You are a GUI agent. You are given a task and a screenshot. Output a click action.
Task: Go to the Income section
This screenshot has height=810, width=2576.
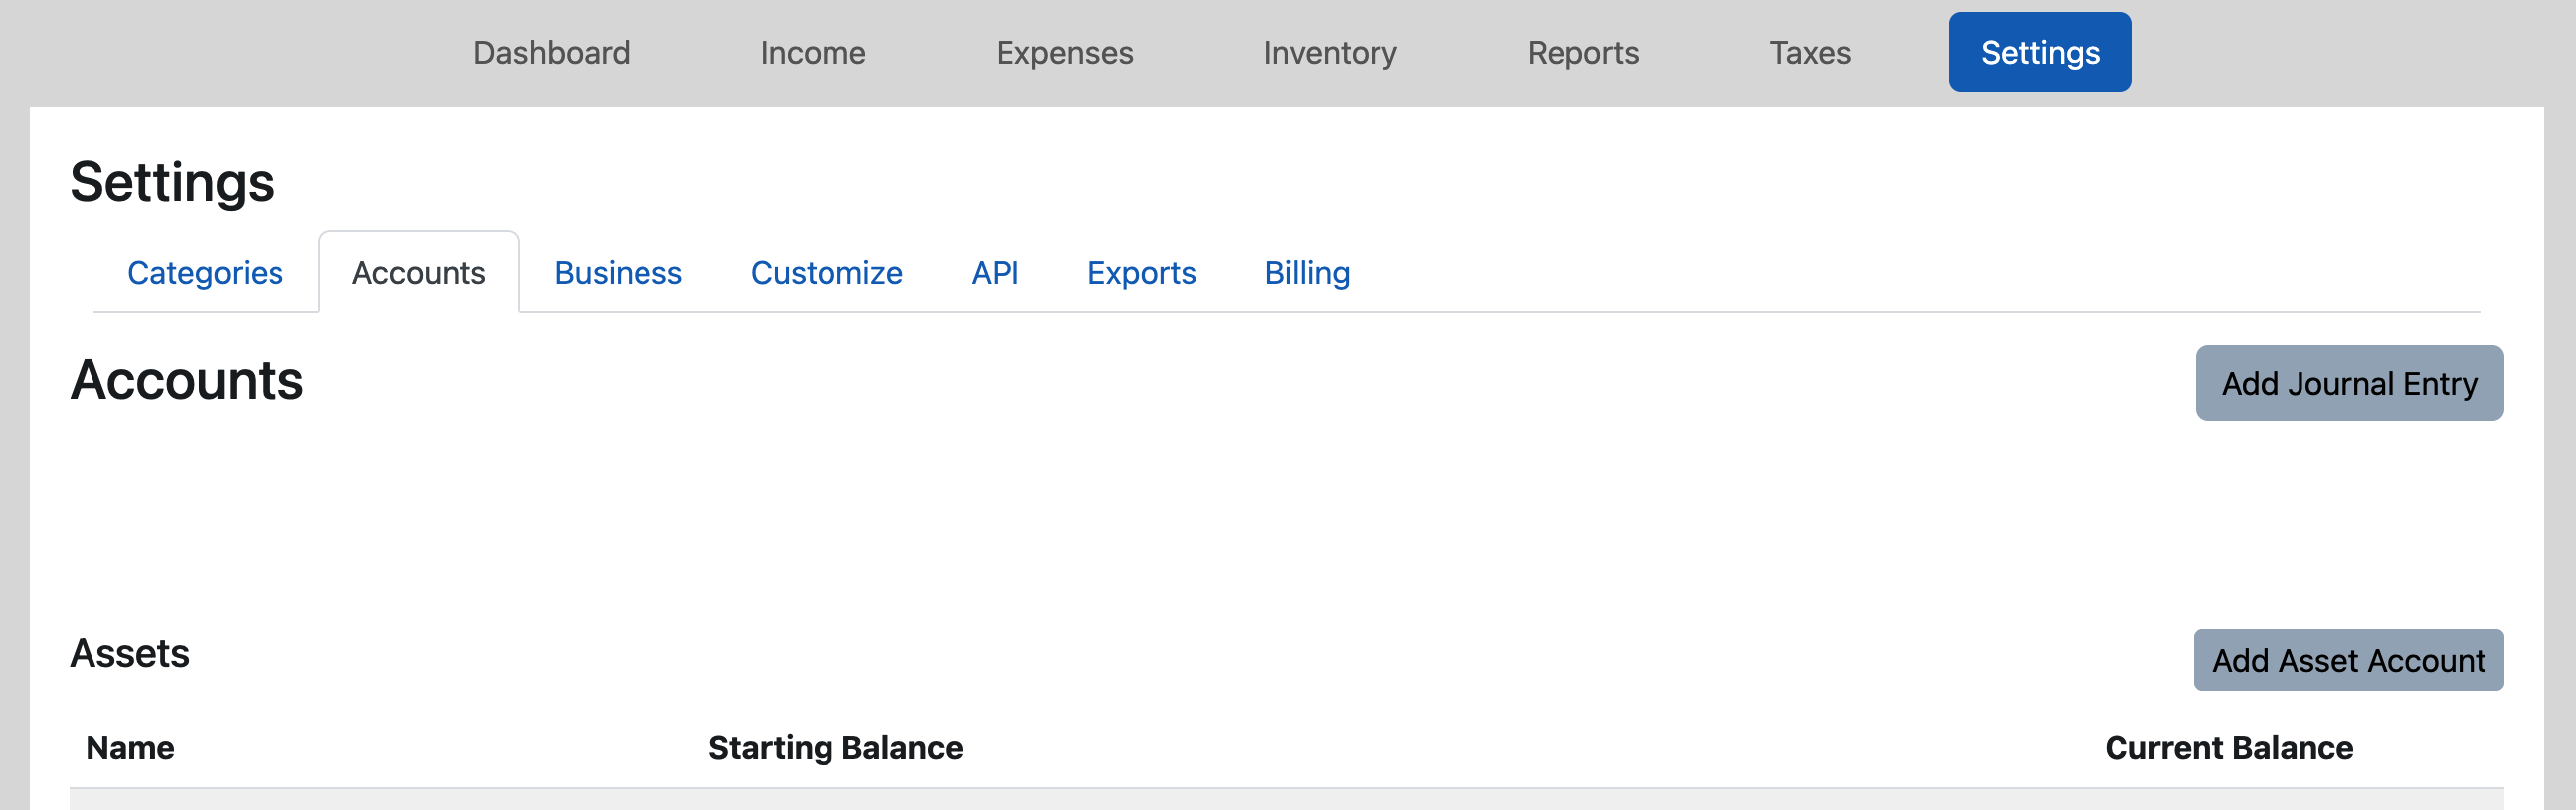point(812,52)
